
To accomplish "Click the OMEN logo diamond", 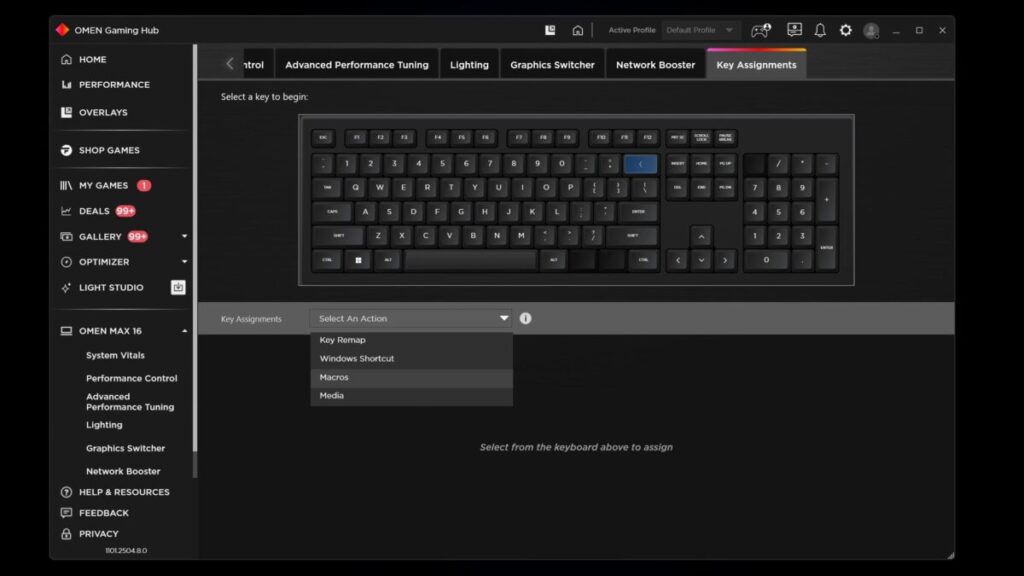I will click(x=62, y=30).
